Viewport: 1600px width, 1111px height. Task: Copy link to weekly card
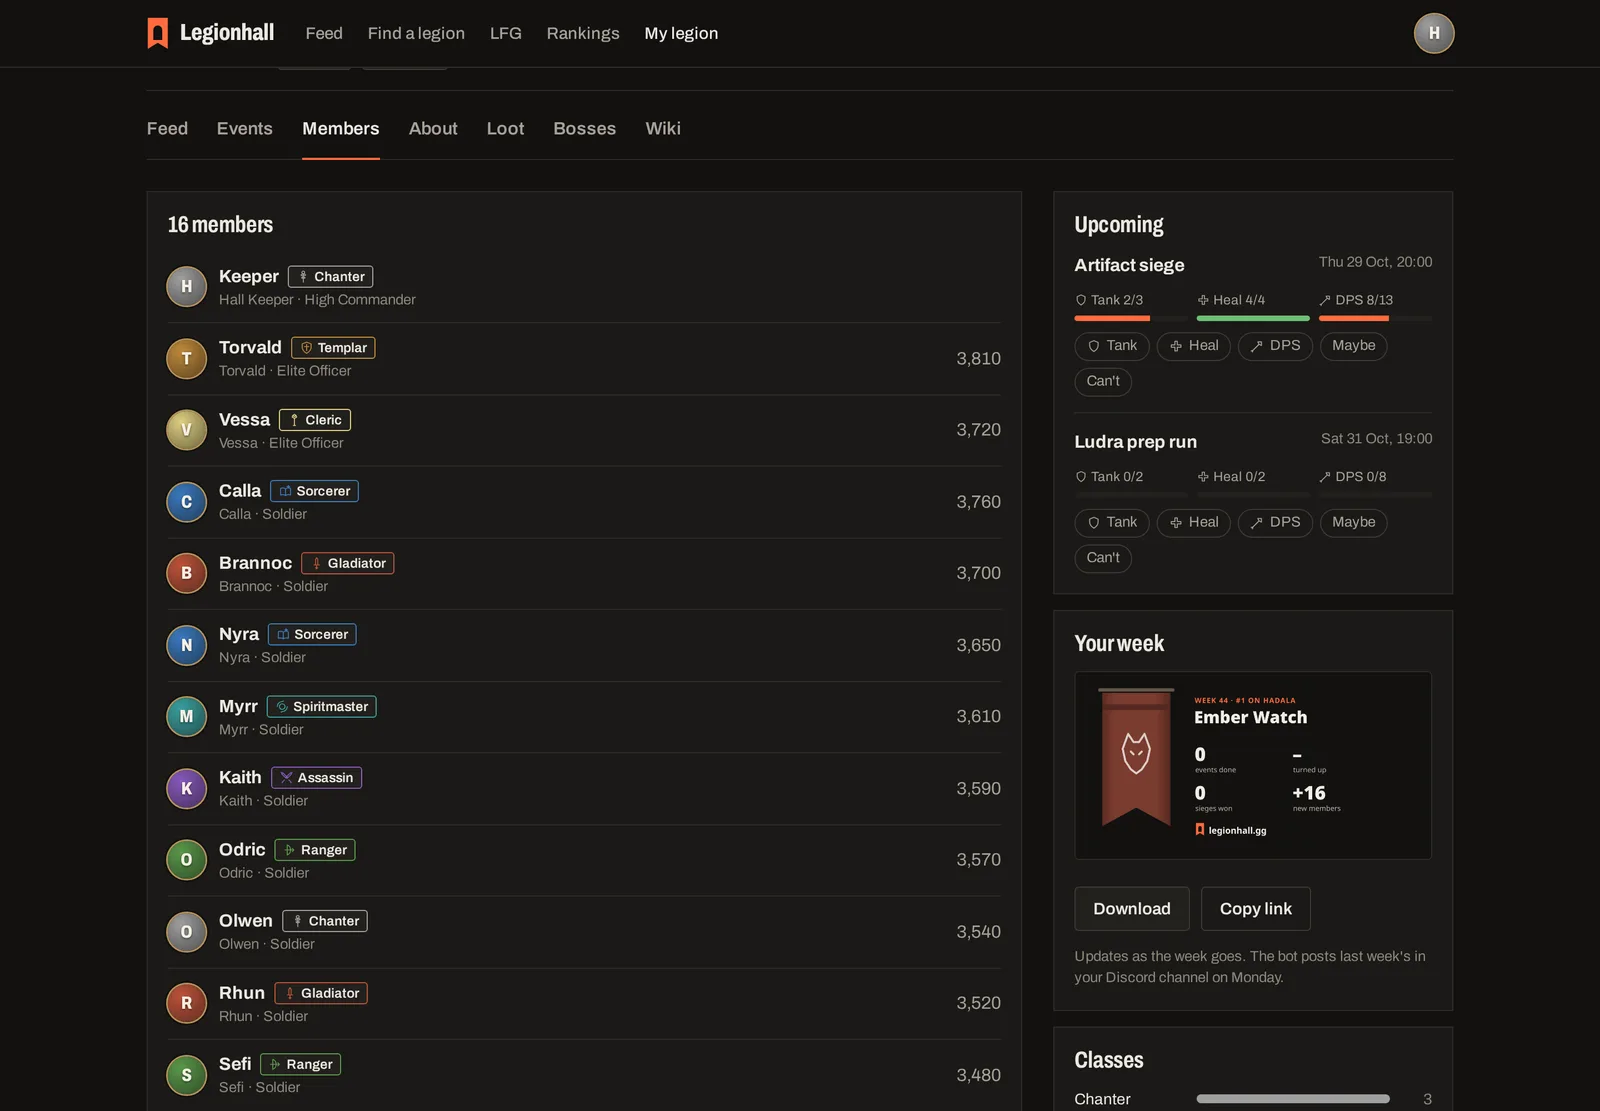click(1256, 909)
